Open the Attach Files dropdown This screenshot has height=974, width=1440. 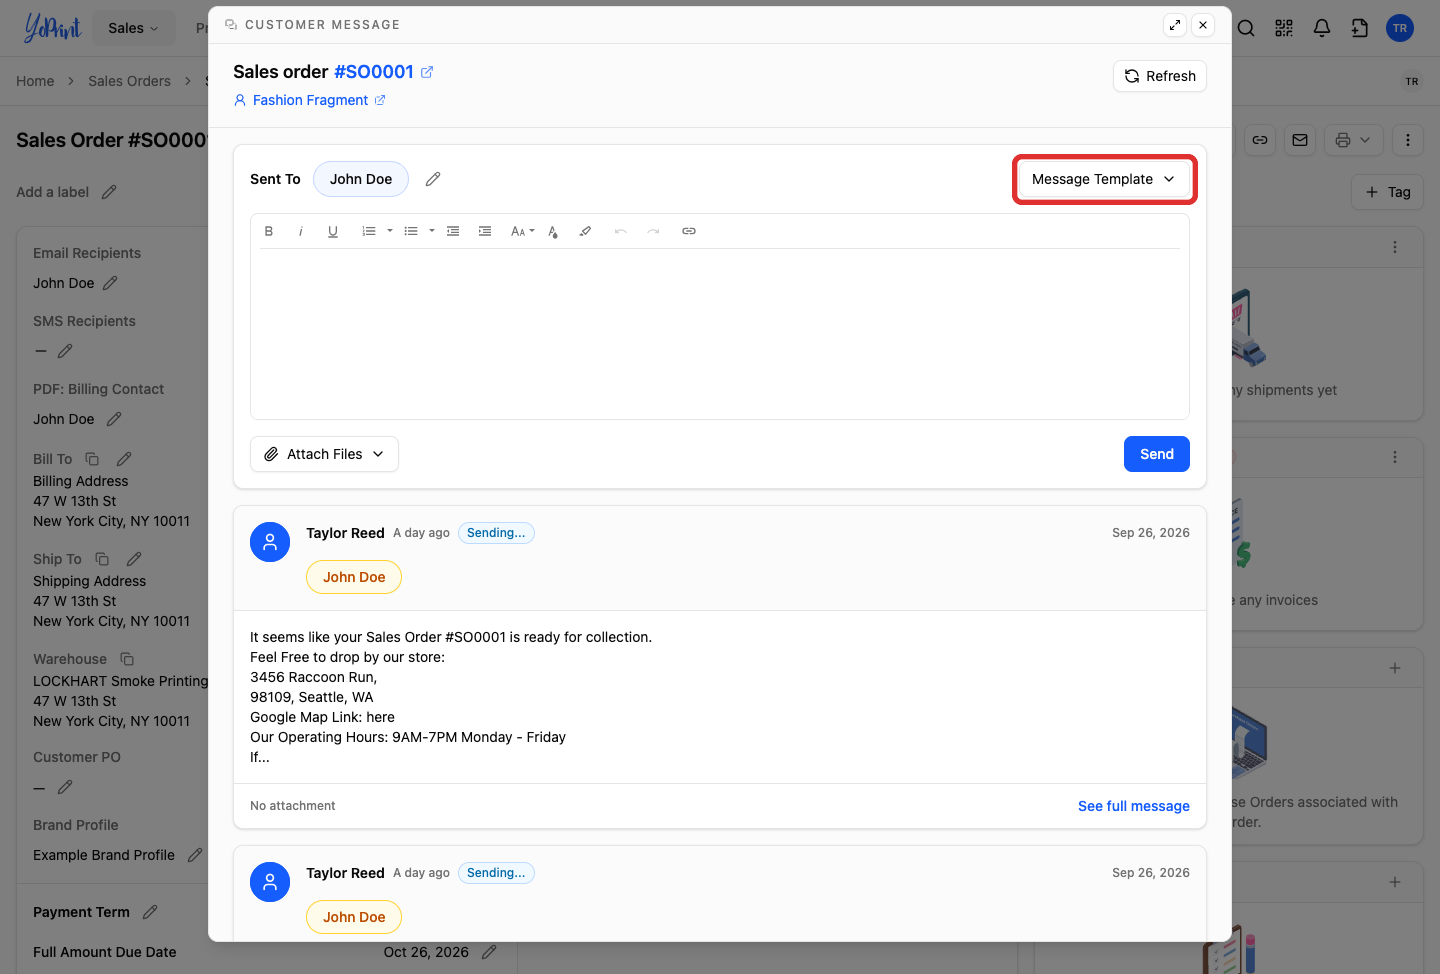(x=324, y=454)
